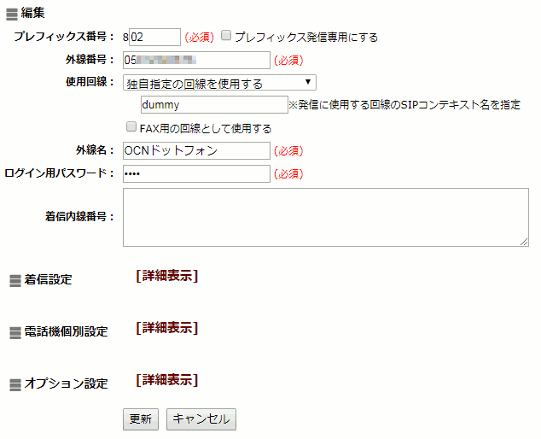
Task: Click the 着信内線番号 textarea resize handle
Action: (x=524, y=242)
